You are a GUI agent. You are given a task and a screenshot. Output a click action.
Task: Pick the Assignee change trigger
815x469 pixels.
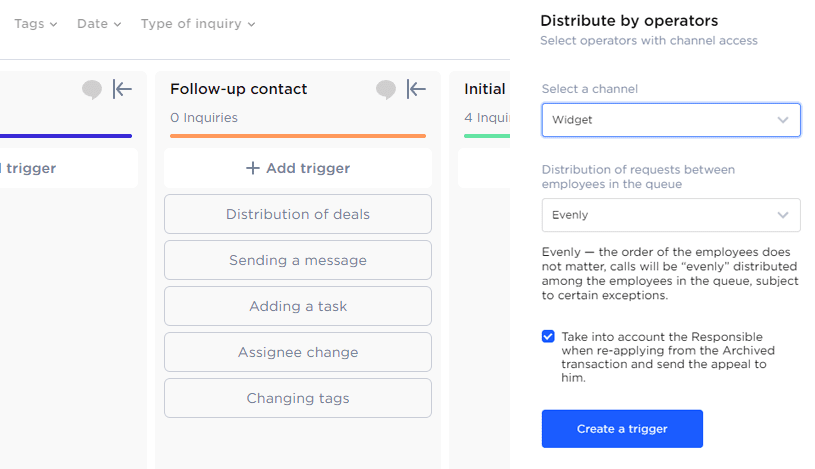pos(298,352)
